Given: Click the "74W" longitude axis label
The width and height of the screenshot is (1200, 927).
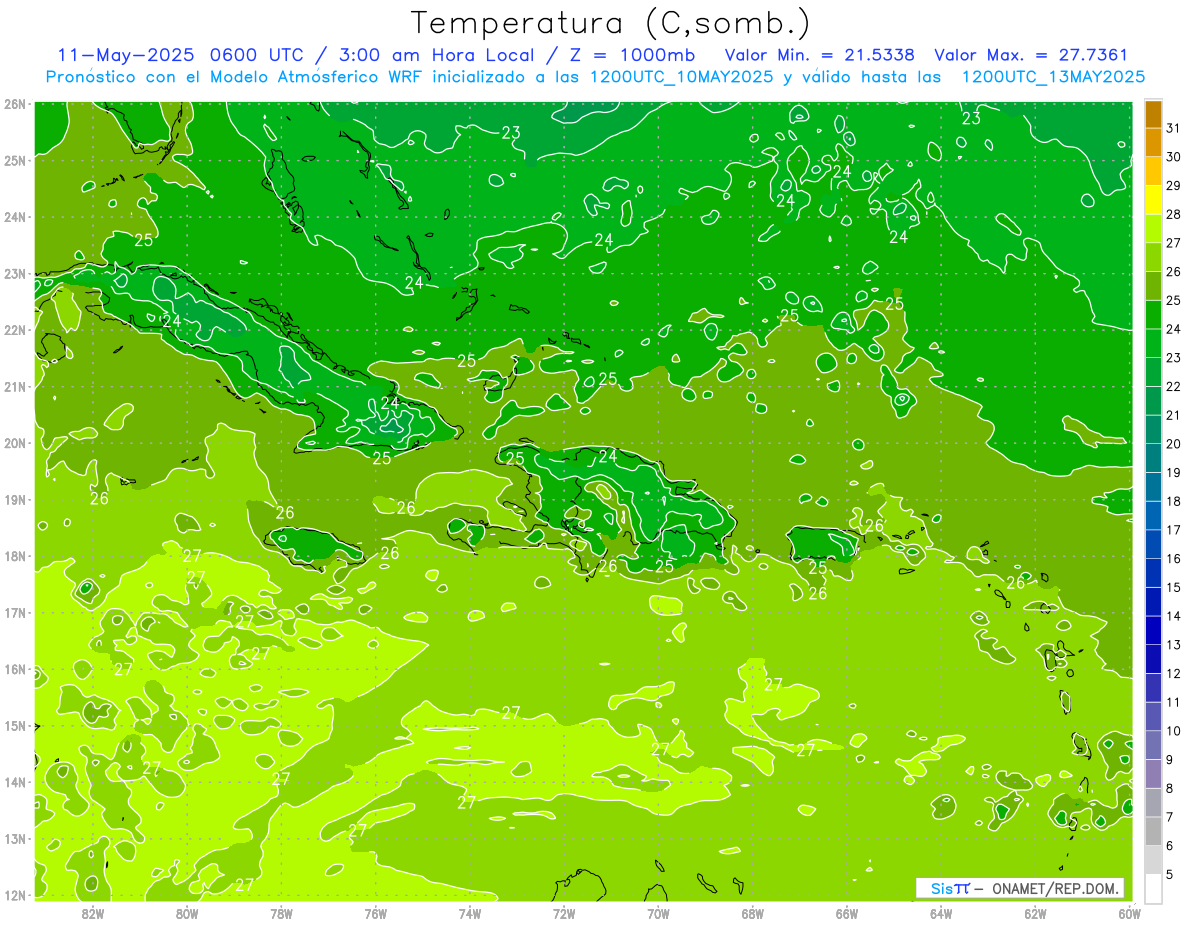Looking at the screenshot, I should coord(470,913).
